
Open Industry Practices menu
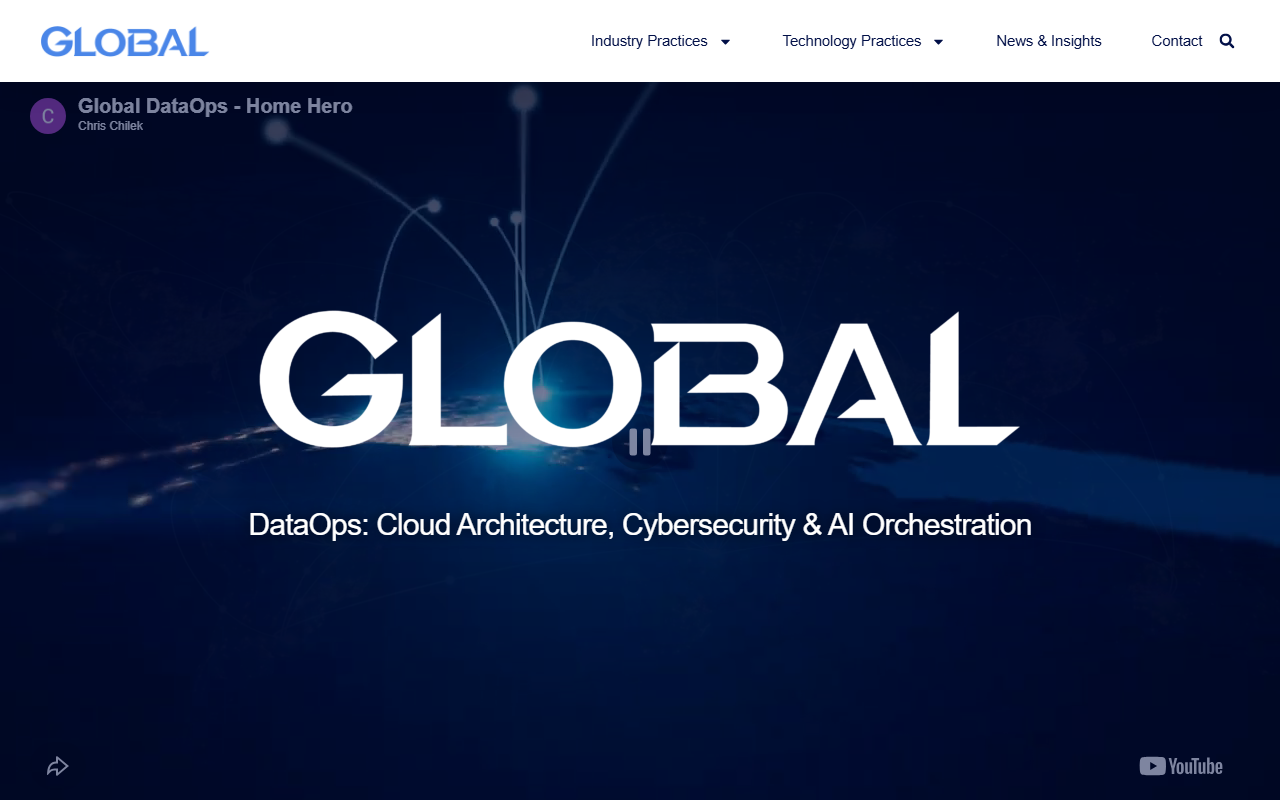(649, 41)
